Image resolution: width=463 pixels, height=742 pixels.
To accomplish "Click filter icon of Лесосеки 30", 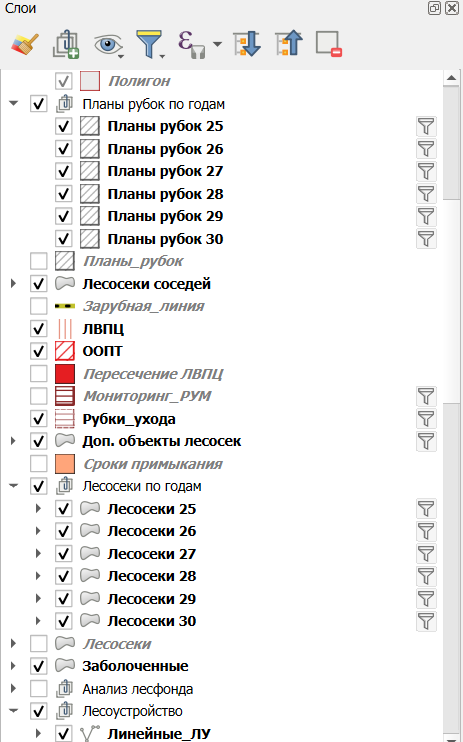I will coord(426,621).
